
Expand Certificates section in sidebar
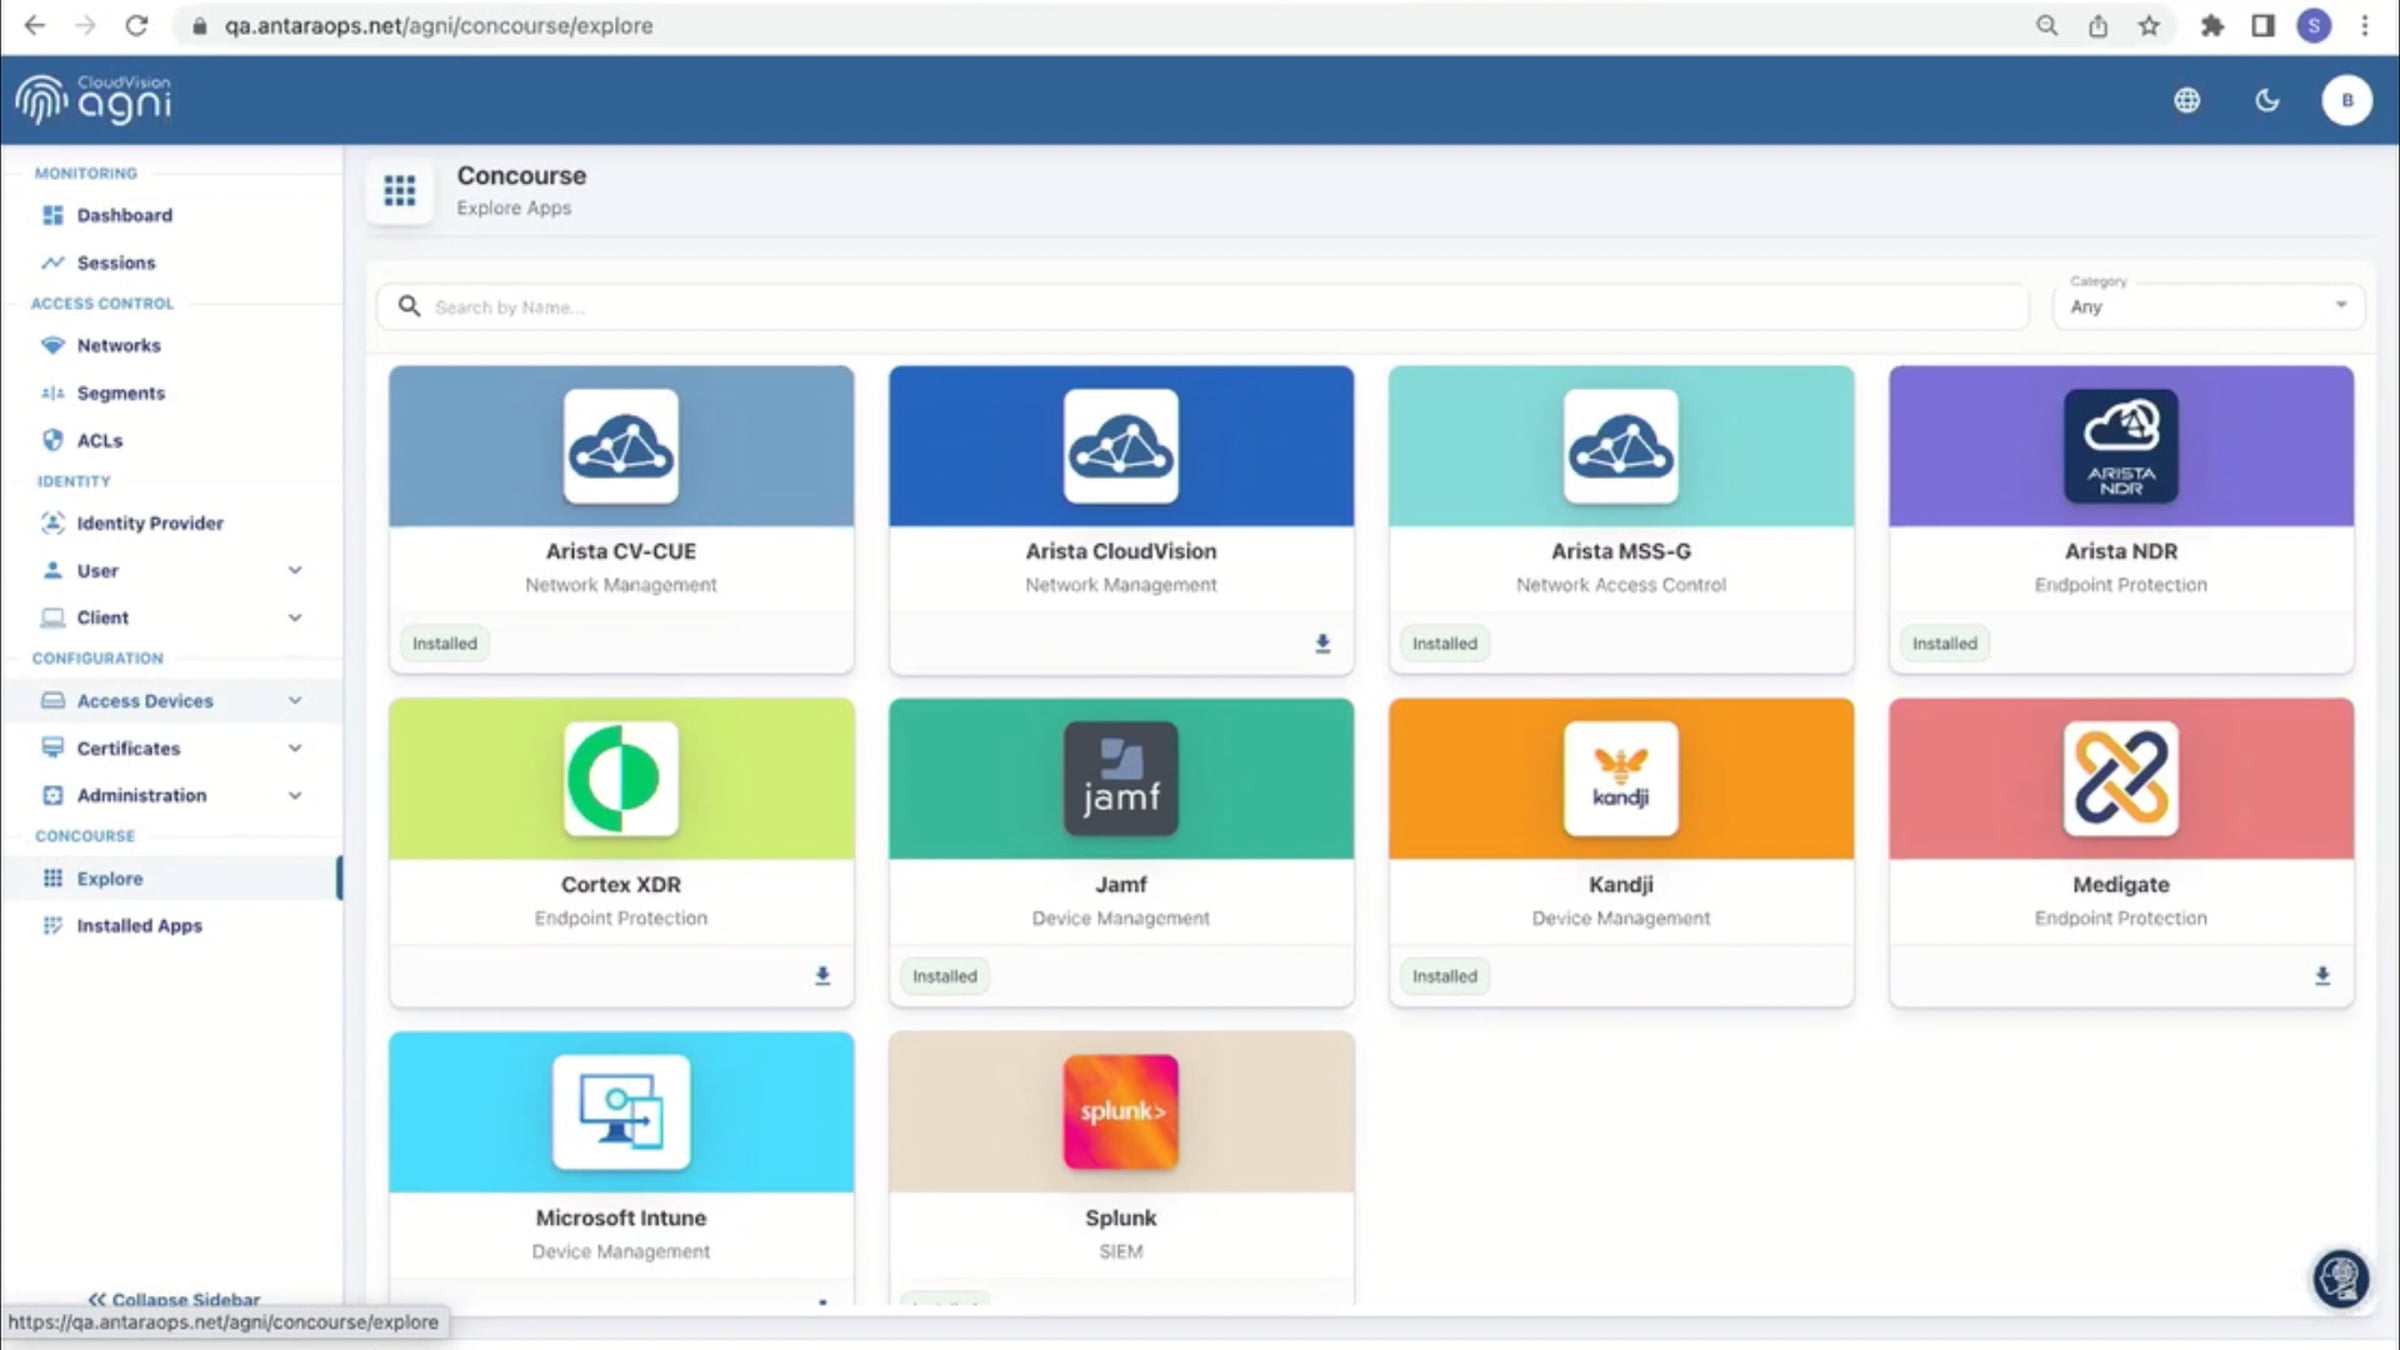coord(295,748)
